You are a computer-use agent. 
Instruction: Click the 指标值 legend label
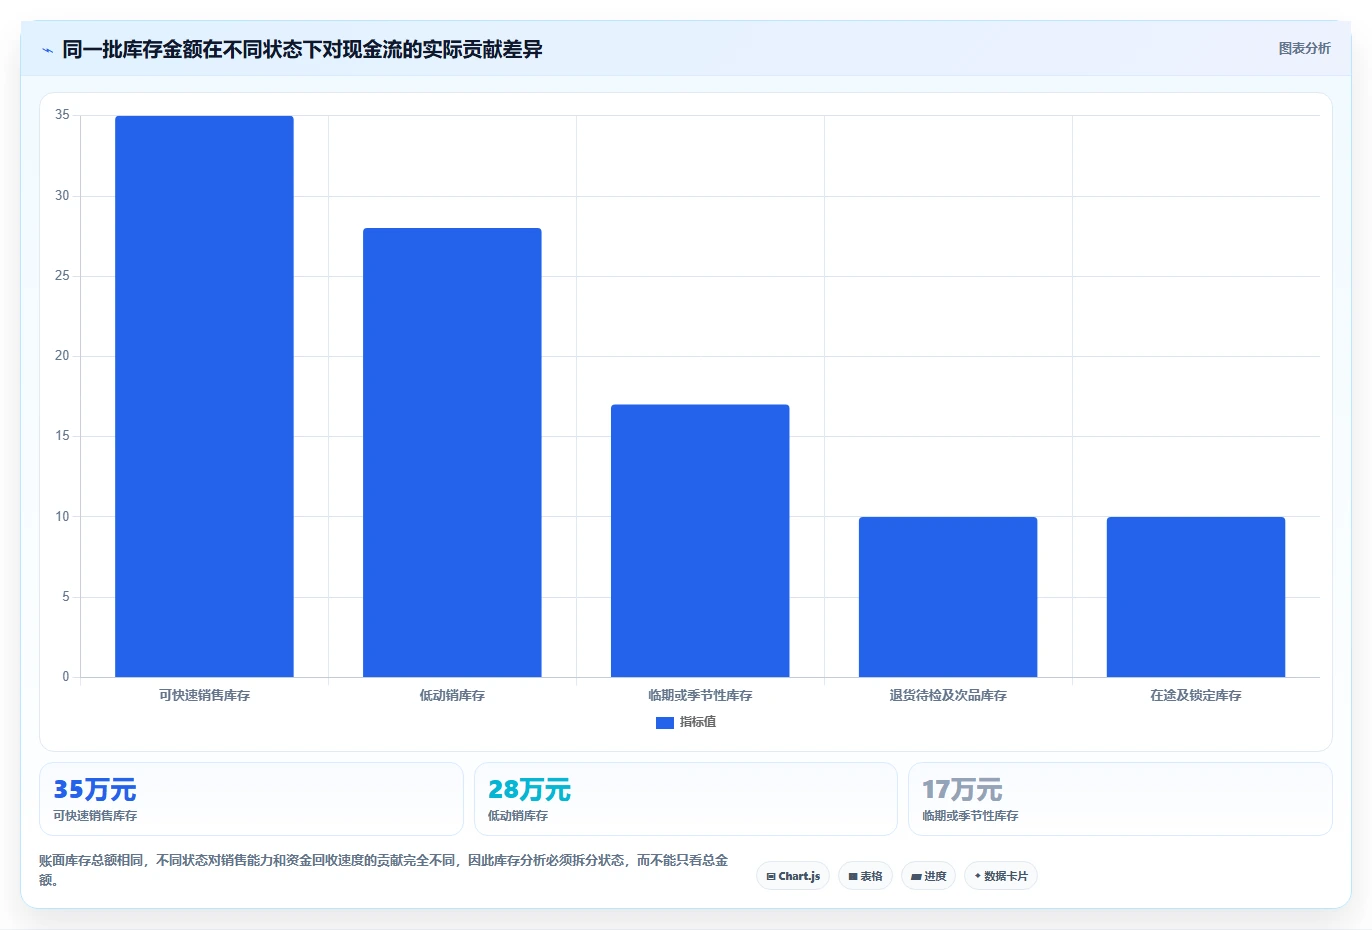tap(698, 722)
